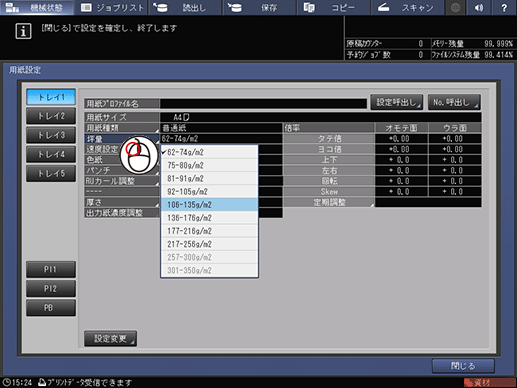This screenshot has width=517, height=388.
Task: Open the 保存 store tab
Action: click(x=260, y=7)
